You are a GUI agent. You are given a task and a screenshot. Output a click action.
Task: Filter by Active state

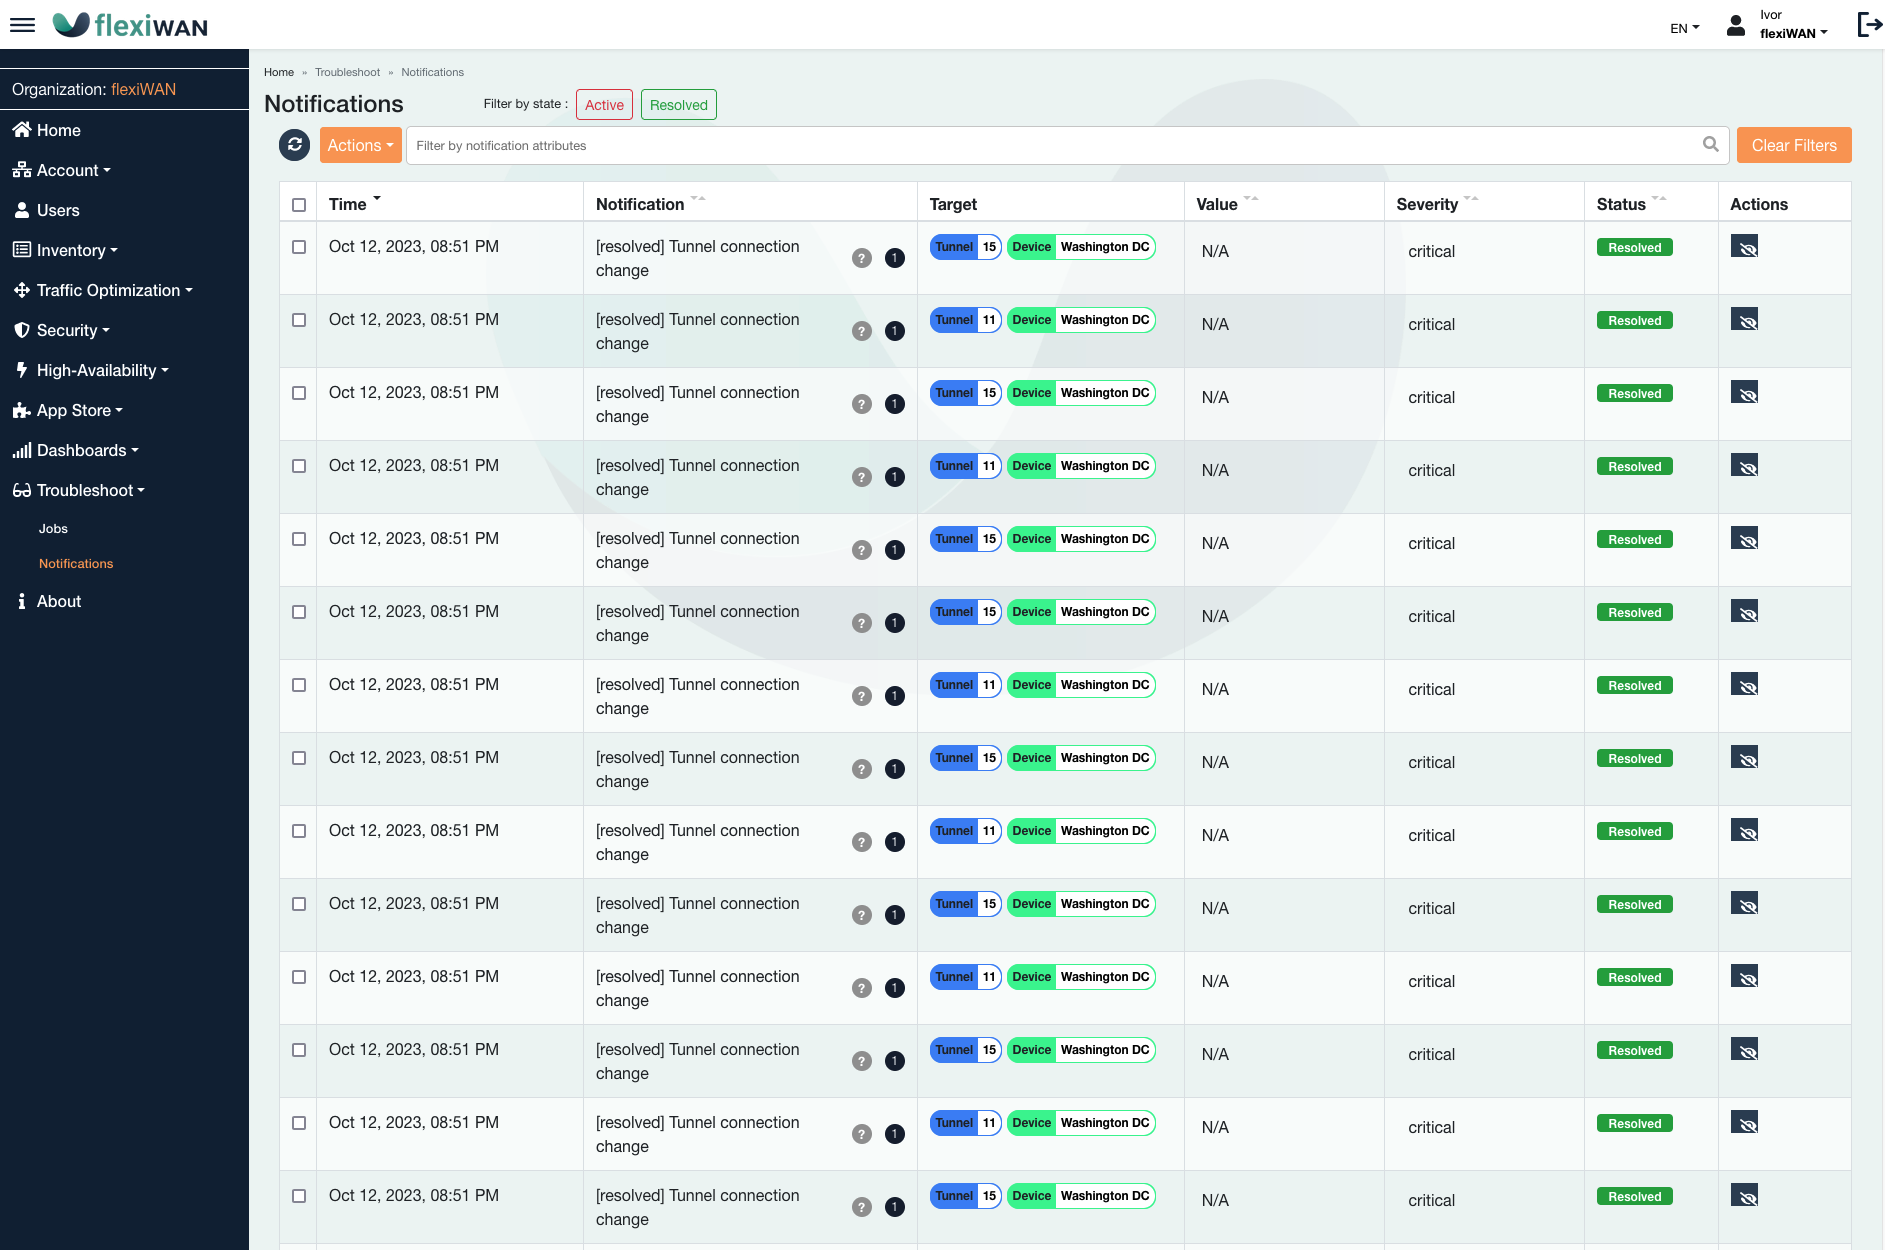(604, 105)
